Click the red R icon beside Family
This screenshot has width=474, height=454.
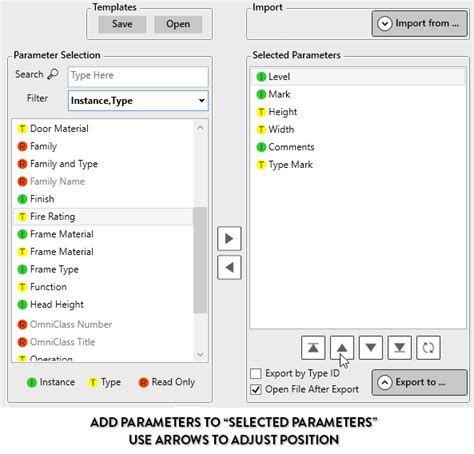(x=22, y=146)
